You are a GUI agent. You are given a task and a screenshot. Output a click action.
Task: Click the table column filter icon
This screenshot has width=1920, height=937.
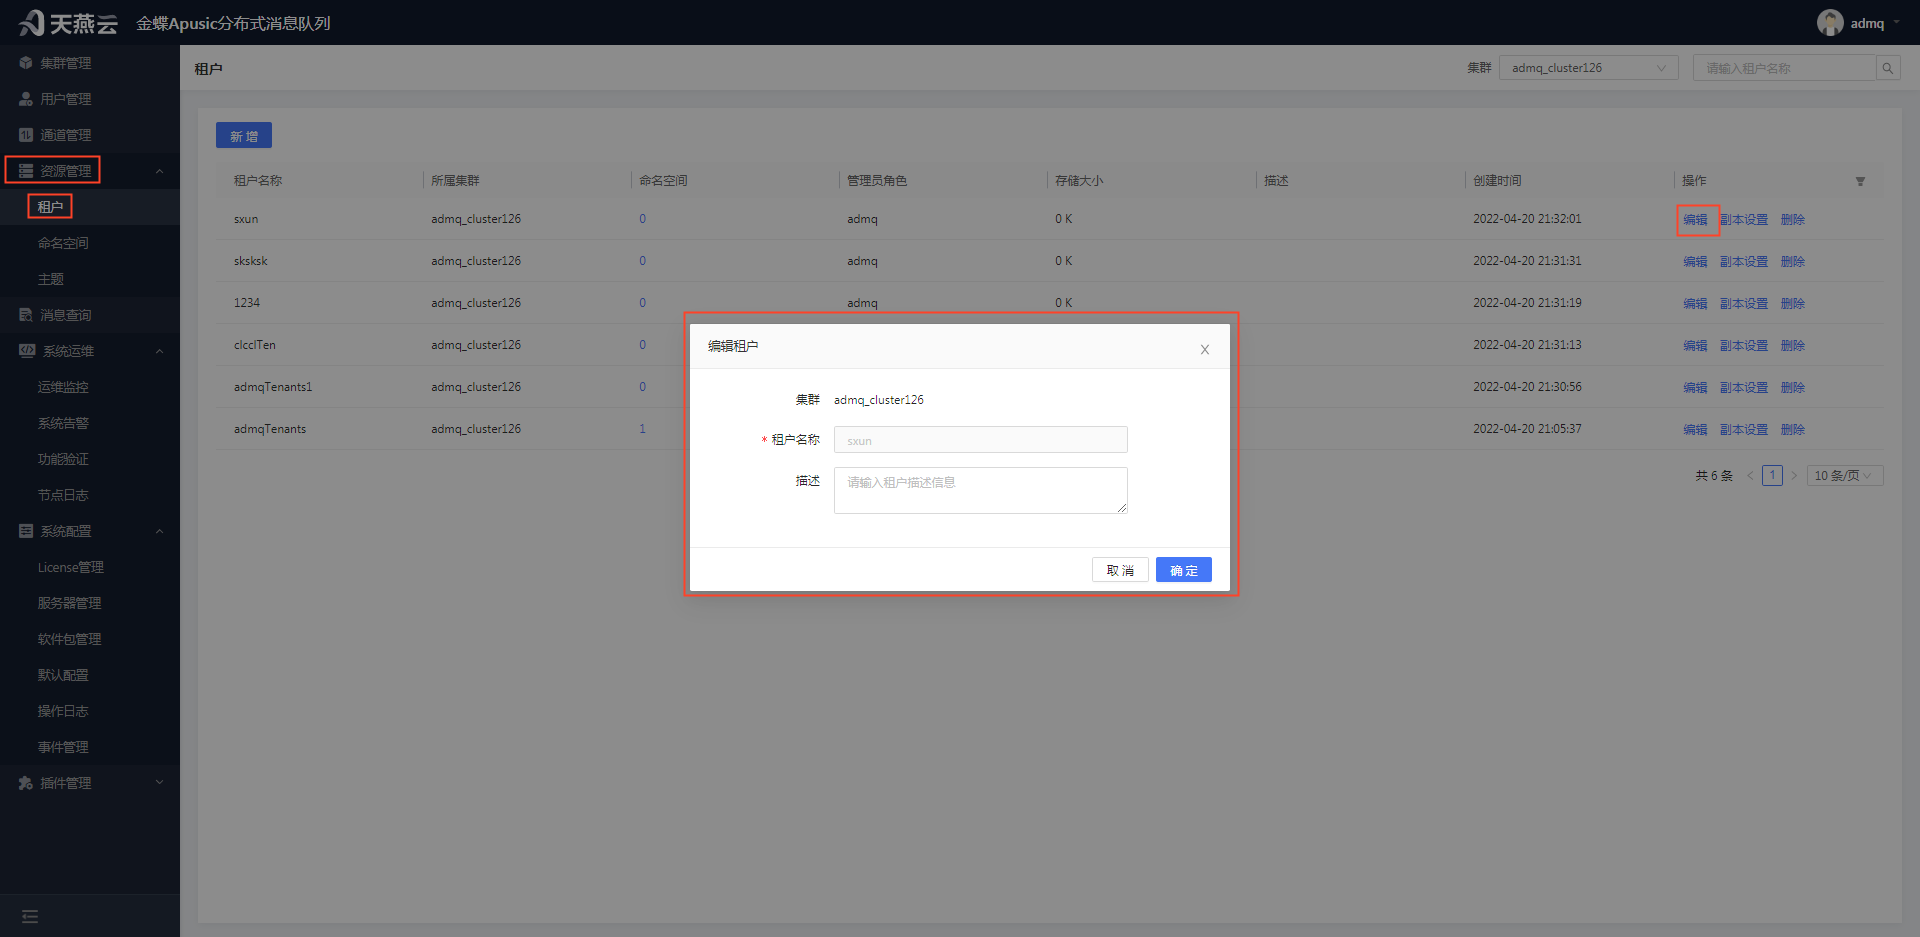(x=1860, y=181)
